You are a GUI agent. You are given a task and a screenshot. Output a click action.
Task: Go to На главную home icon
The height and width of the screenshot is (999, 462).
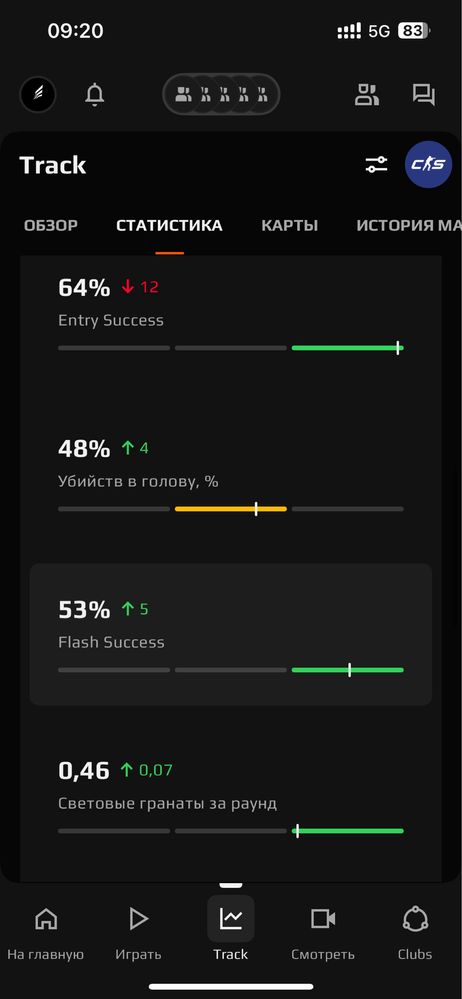(46, 919)
